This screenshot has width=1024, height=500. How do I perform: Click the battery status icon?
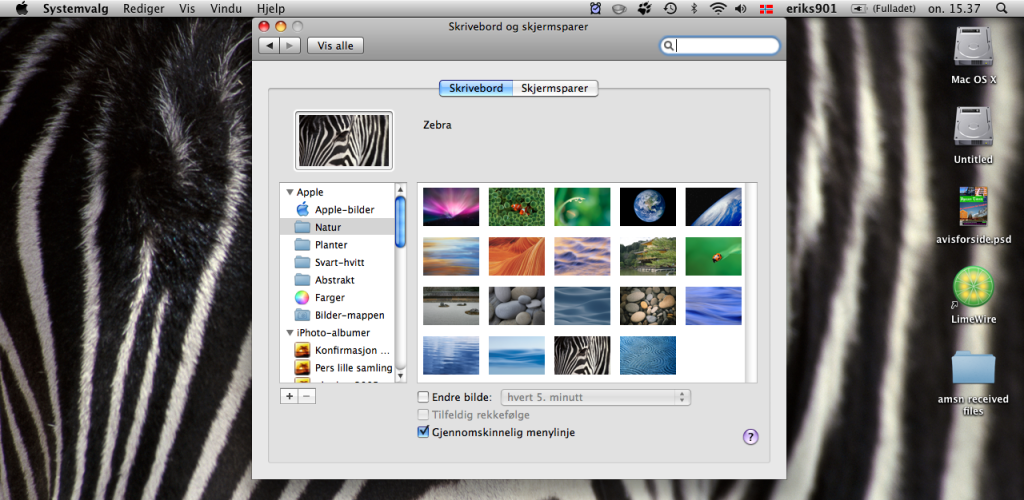859,9
